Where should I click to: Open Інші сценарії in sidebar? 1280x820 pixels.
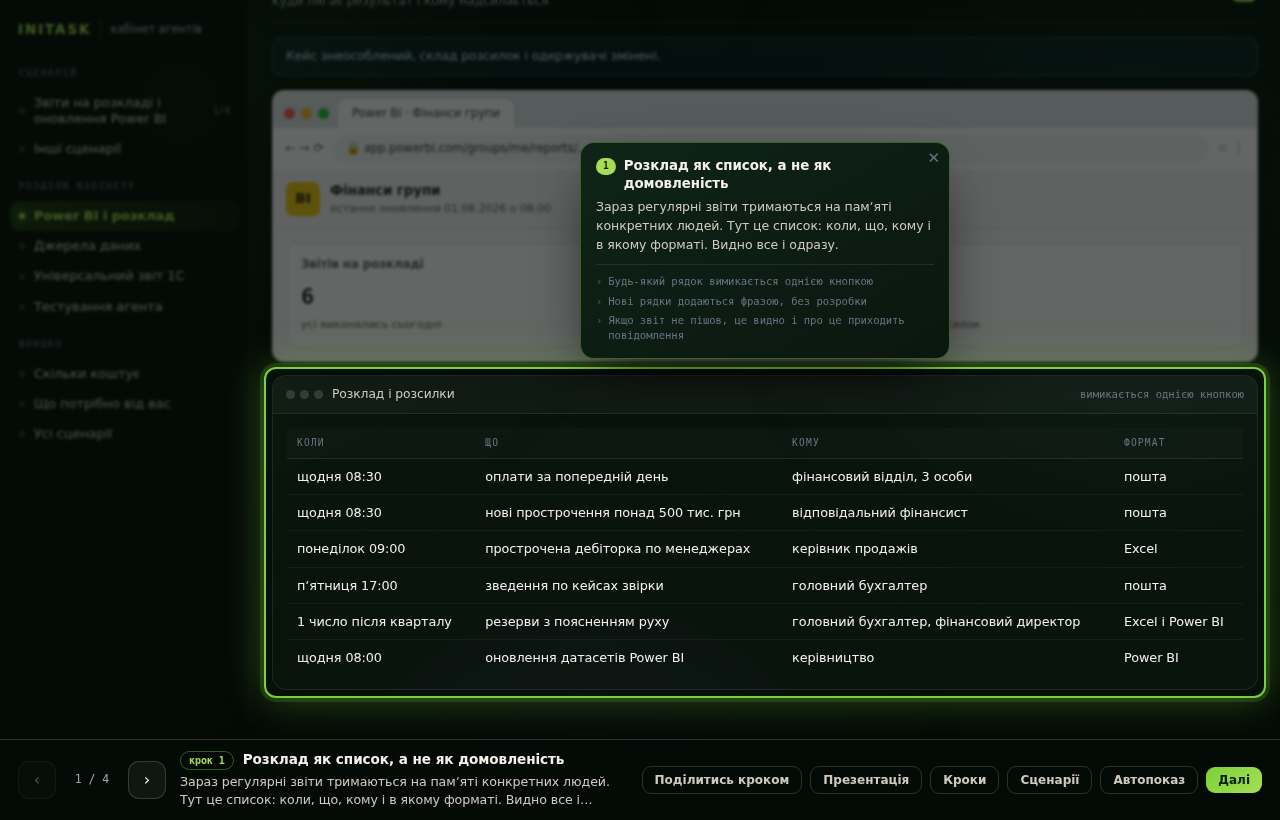[124, 148]
